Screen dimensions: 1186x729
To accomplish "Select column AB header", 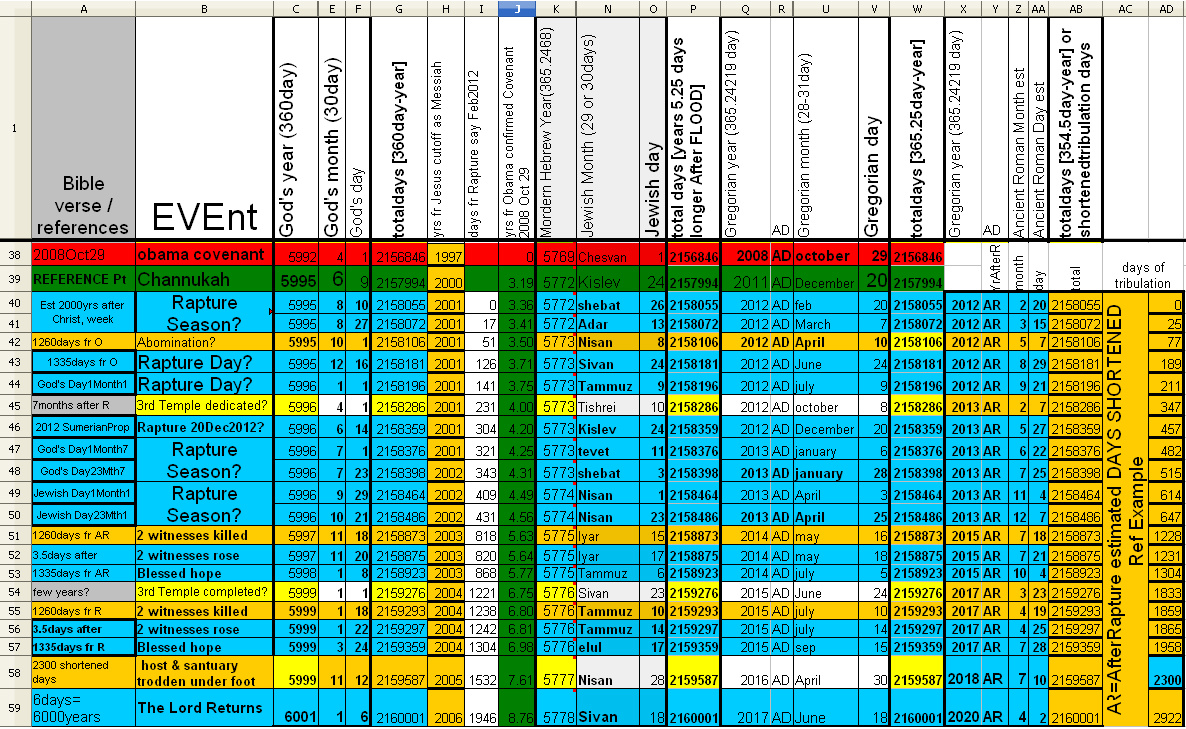I will point(1076,8).
